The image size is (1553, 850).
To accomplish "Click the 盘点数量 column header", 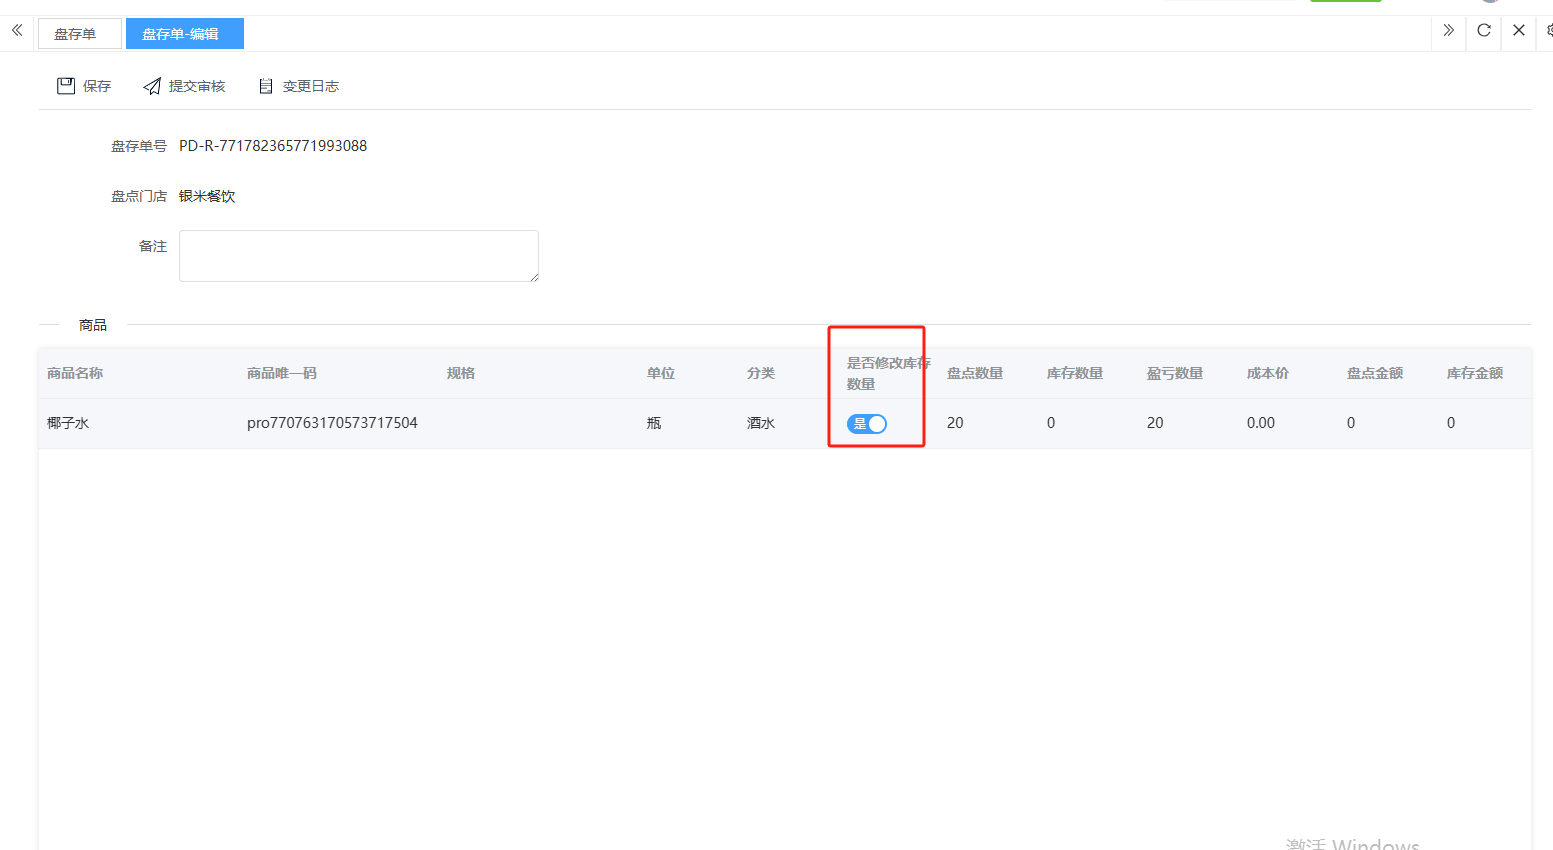I will 974,373.
